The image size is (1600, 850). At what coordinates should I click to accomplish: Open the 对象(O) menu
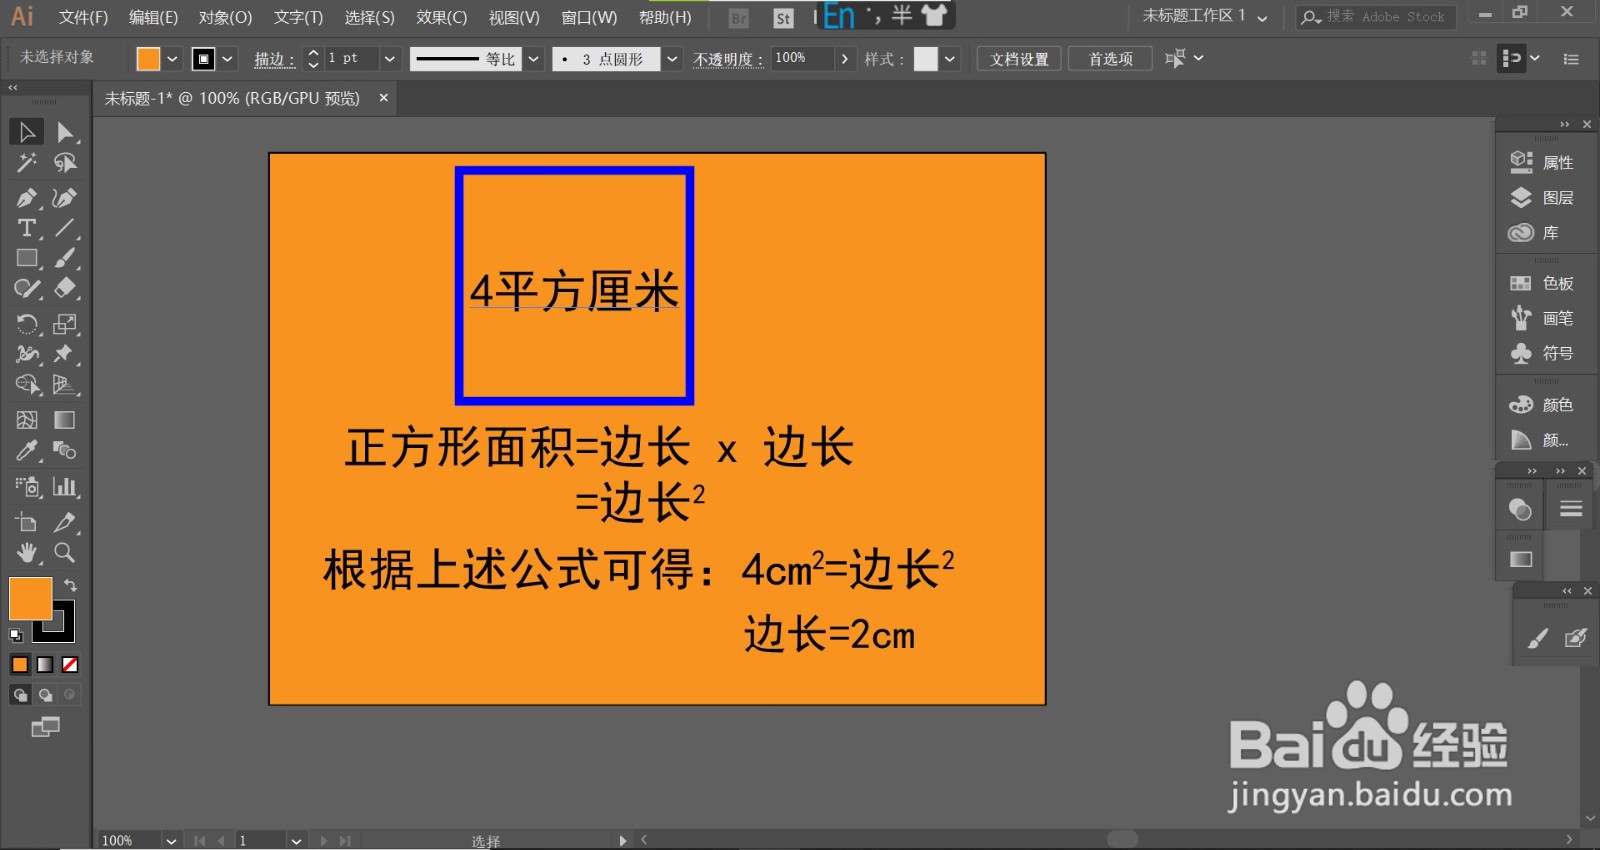click(x=225, y=17)
